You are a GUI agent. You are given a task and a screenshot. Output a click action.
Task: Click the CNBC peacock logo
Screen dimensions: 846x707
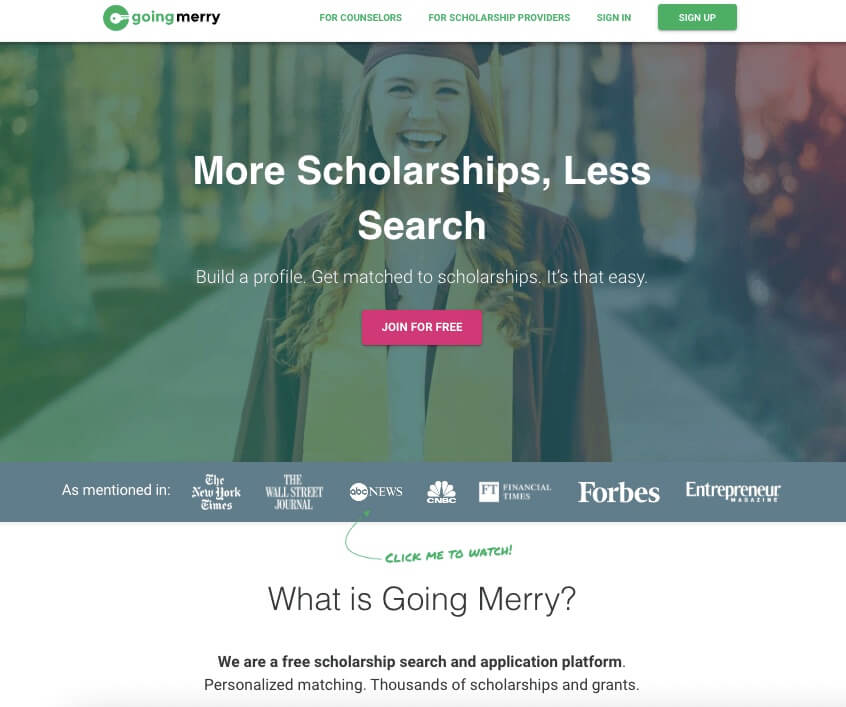coord(441,492)
